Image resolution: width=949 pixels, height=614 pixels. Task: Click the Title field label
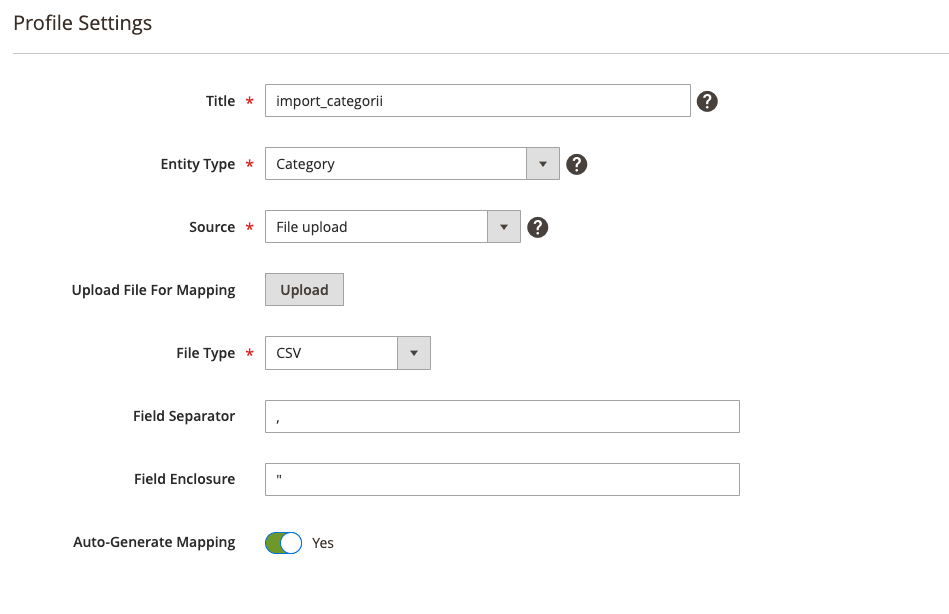220,101
